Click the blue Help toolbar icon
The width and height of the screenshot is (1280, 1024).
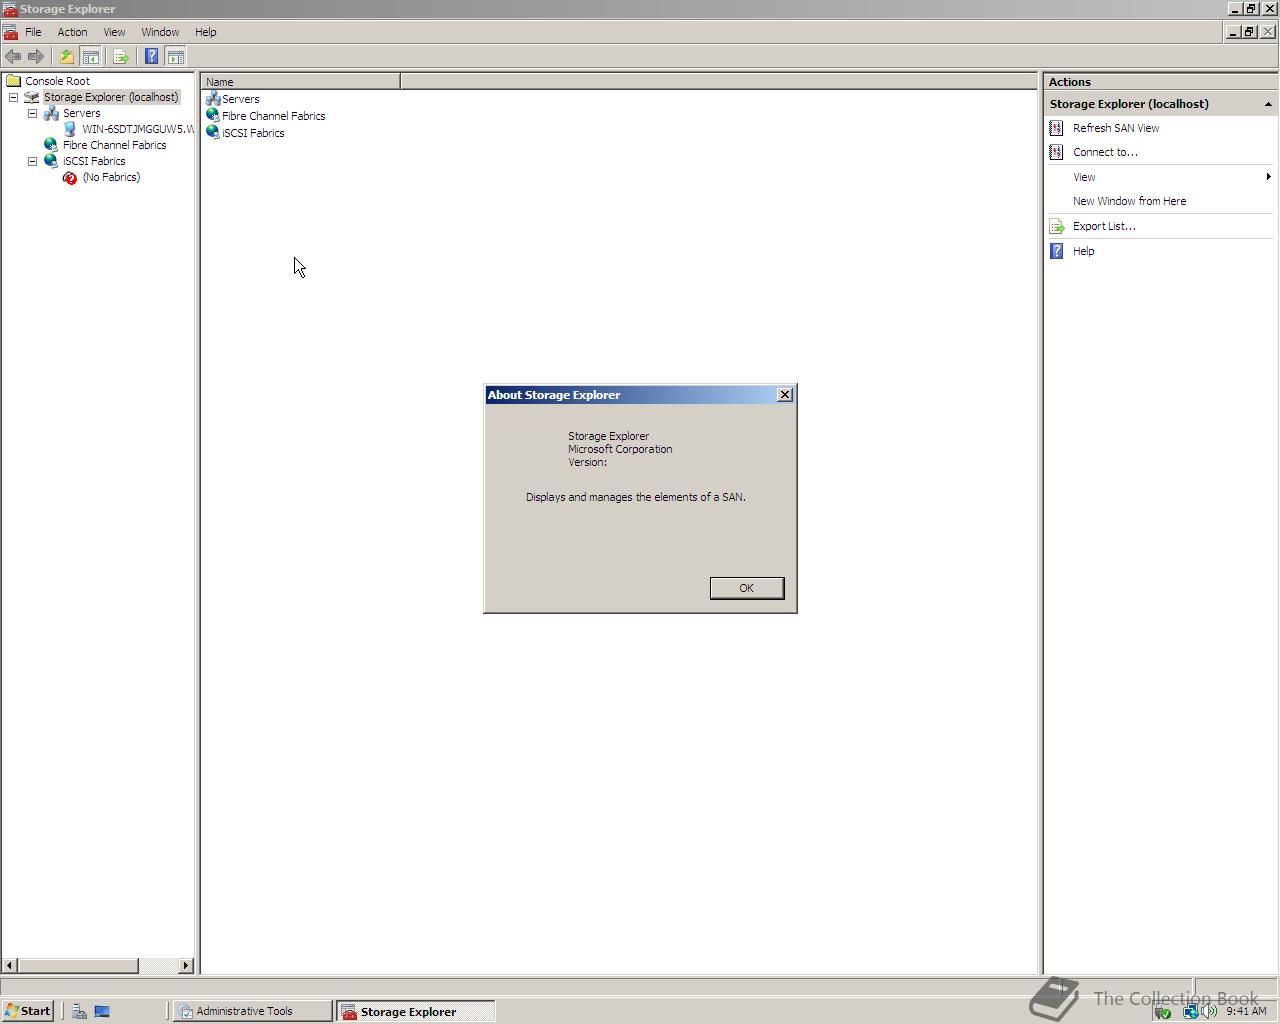click(x=152, y=57)
